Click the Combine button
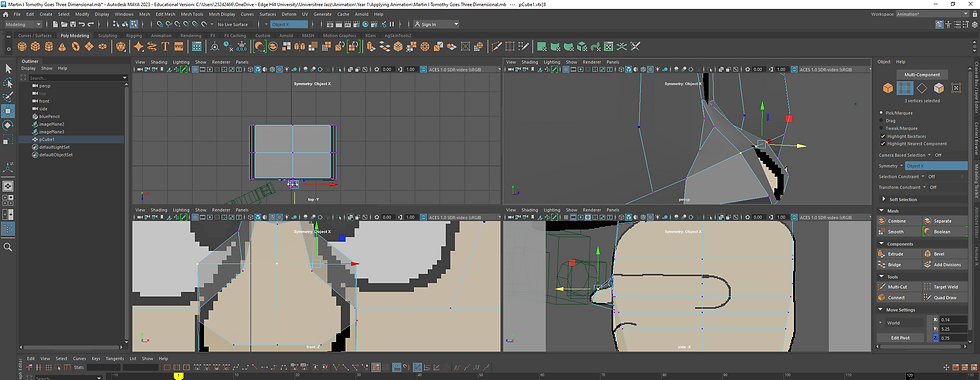The image size is (980, 380). [x=899, y=221]
